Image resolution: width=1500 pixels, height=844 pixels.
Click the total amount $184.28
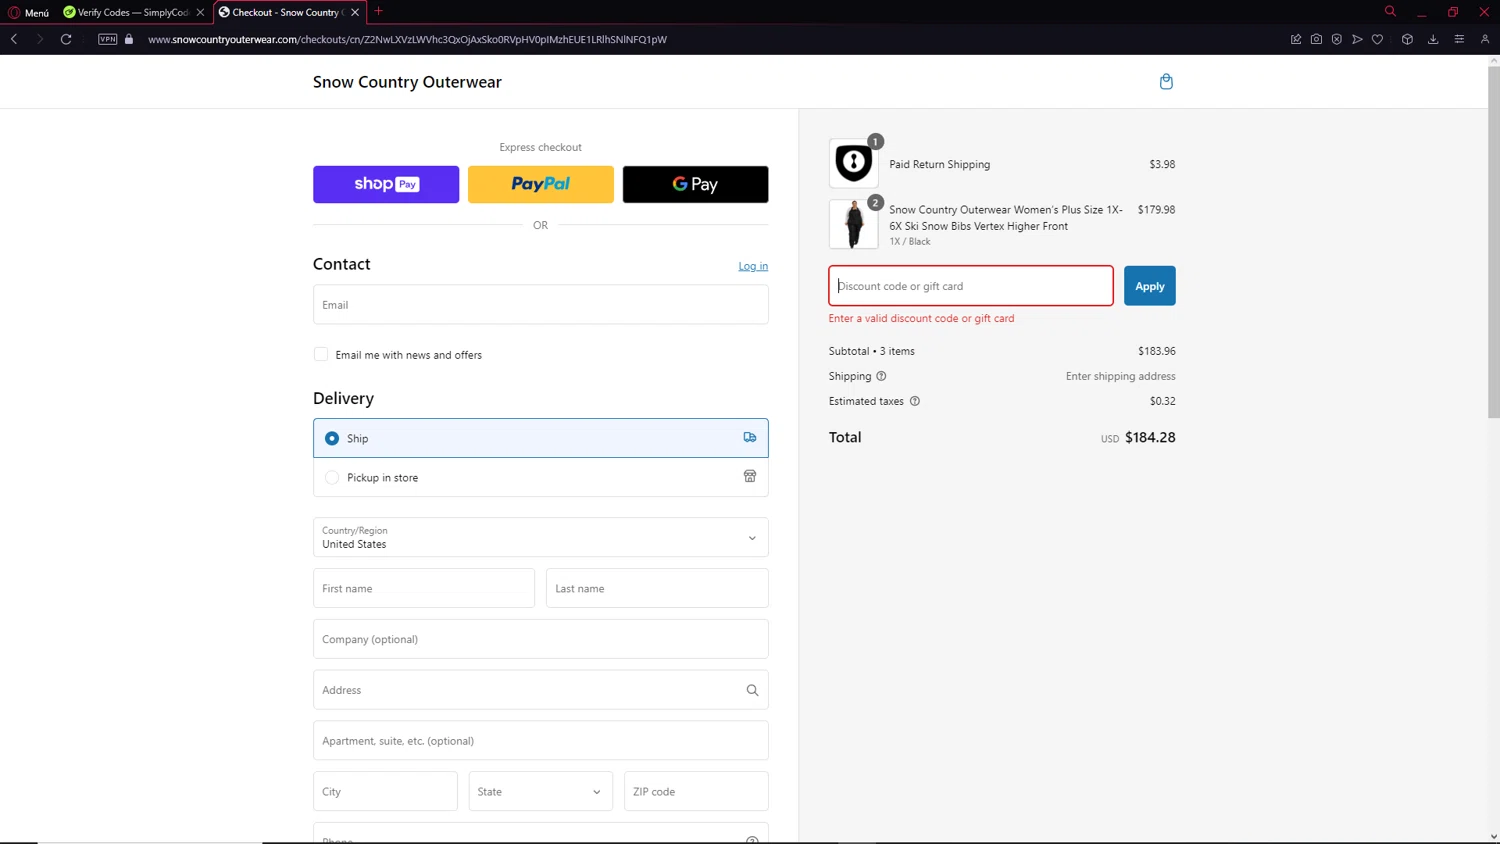point(1150,437)
